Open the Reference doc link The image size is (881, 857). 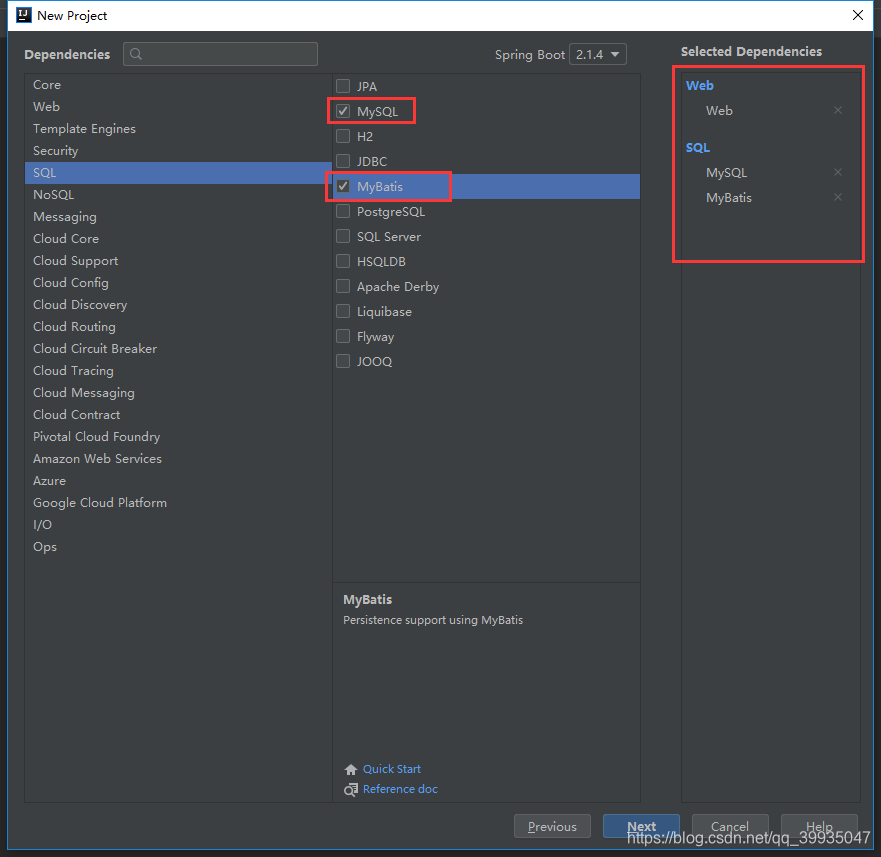[400, 789]
